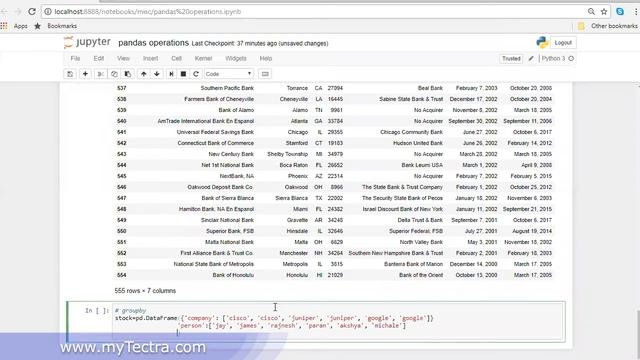Click 'Connecticut Bank of Commerce' cell
Image resolution: width=640 pixels, height=360 pixels.
coord(216,143)
